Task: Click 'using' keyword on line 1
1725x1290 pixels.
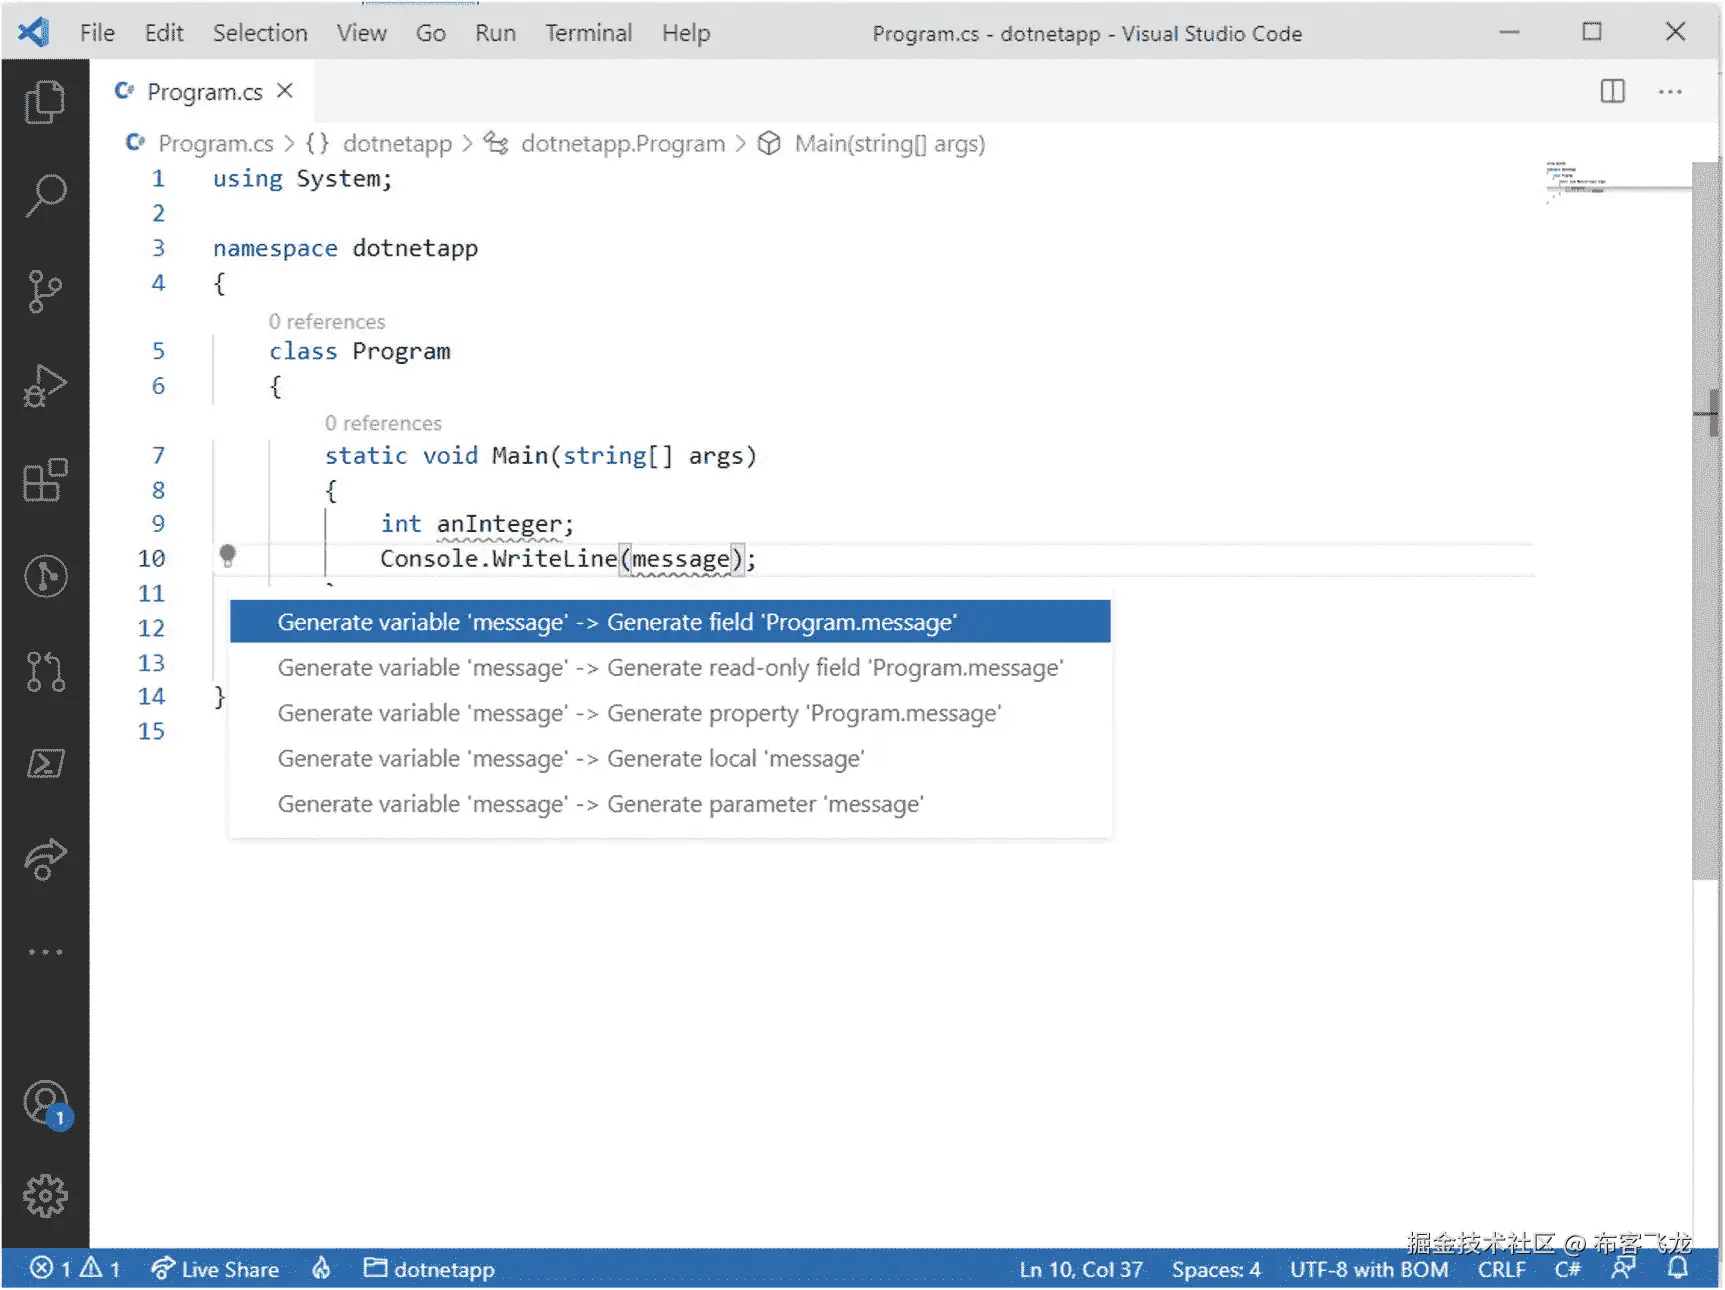Action: (247, 178)
